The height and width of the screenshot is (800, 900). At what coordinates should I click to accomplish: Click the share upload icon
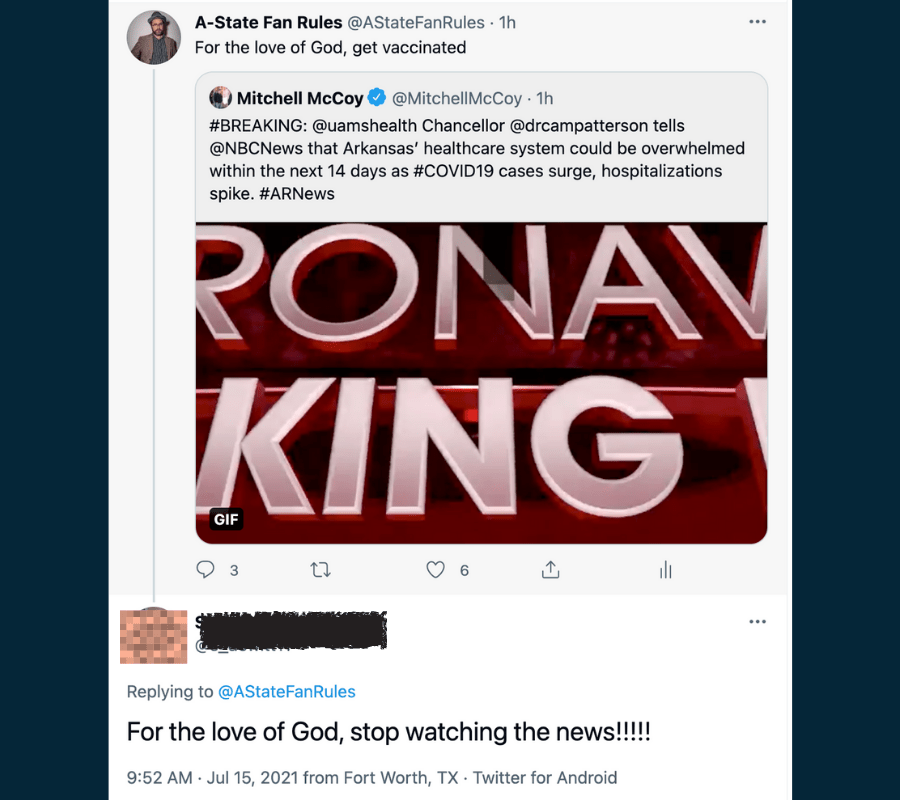tap(550, 570)
